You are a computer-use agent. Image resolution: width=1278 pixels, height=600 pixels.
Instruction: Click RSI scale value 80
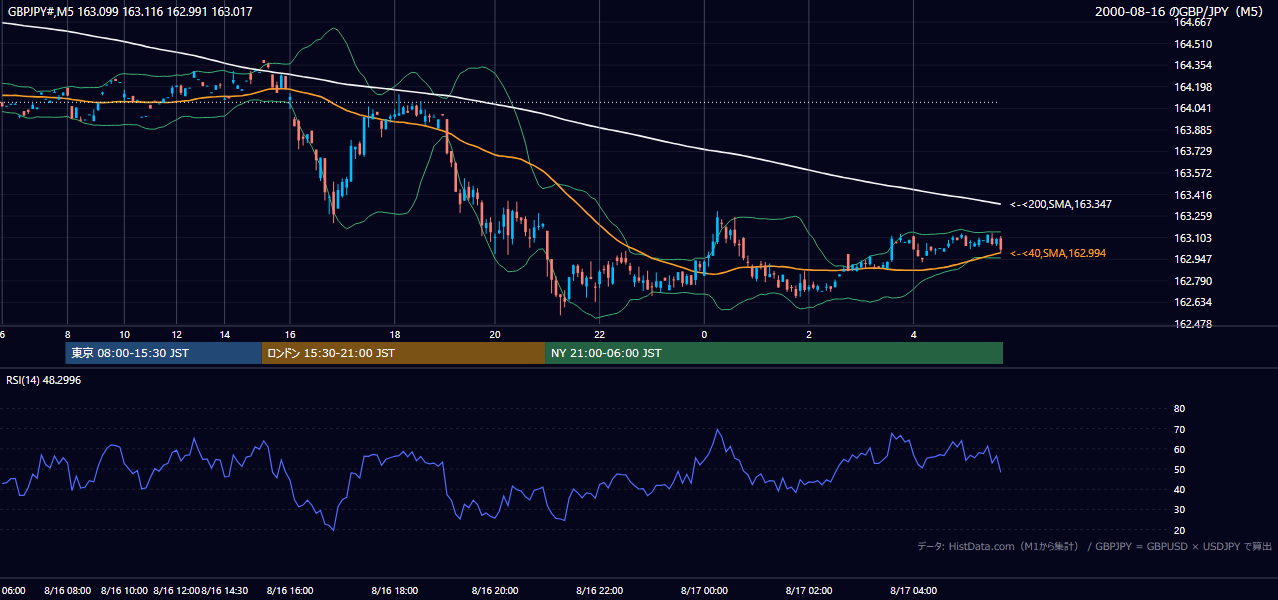[x=1179, y=409]
